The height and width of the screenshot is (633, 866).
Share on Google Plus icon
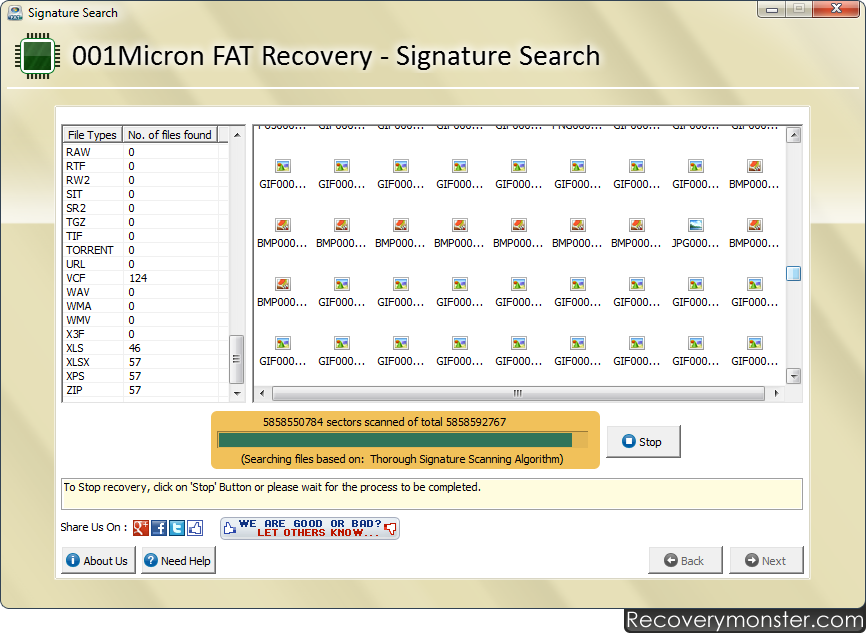tap(141, 528)
